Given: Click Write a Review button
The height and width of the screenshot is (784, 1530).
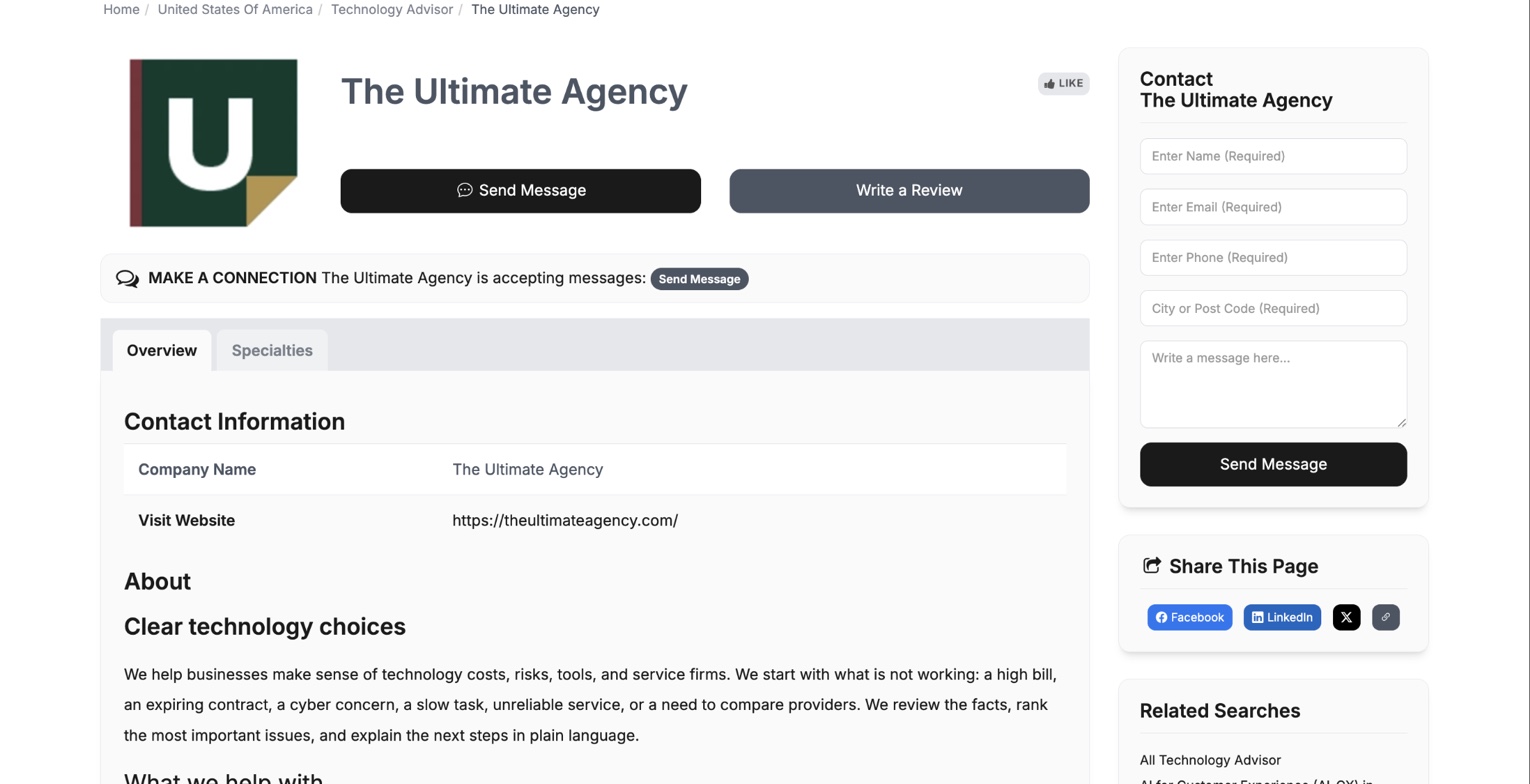Looking at the screenshot, I should [x=909, y=191].
